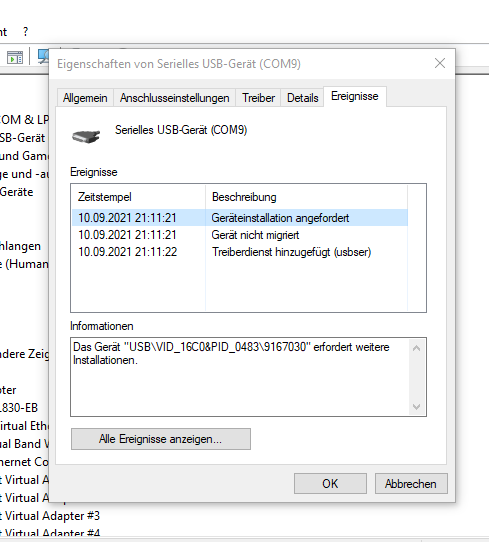
Task: Click the Geräte entry in Device Manager tree
Action: [x=17, y=192]
